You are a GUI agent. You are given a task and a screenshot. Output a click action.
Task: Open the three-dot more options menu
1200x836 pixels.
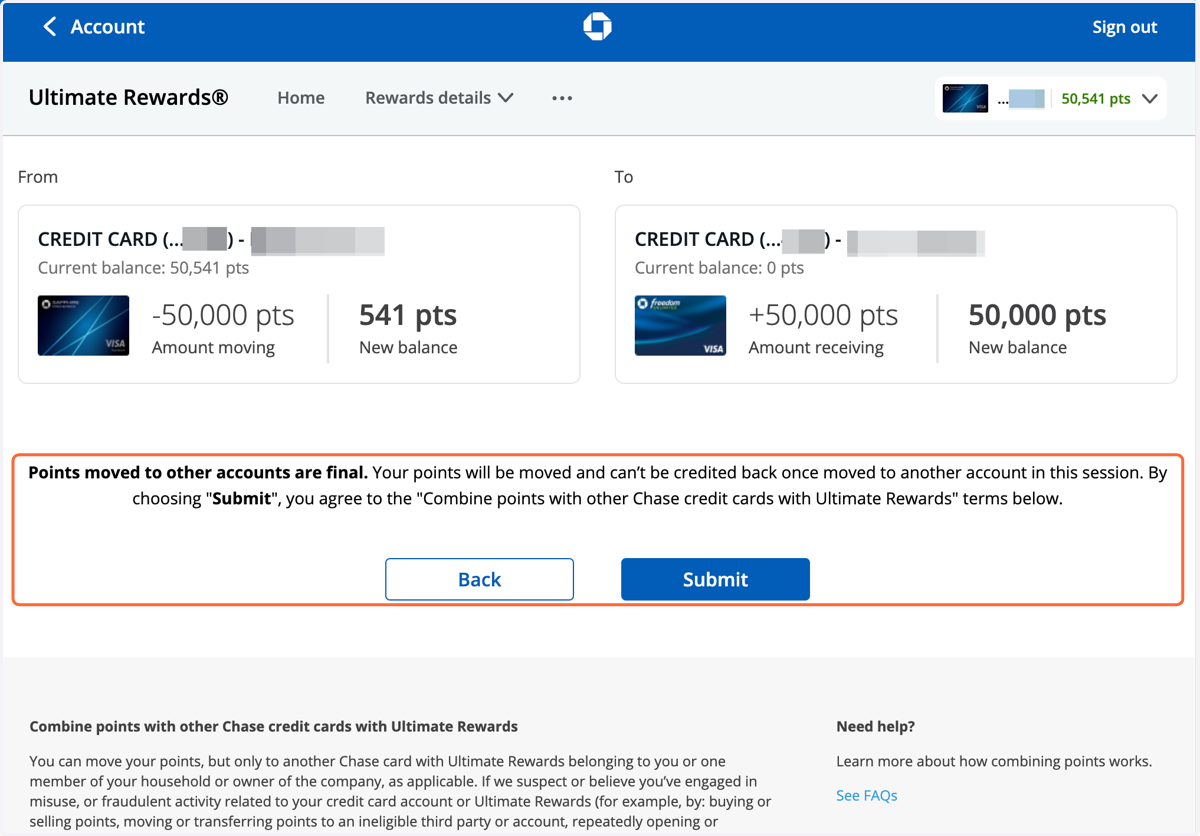pos(562,98)
